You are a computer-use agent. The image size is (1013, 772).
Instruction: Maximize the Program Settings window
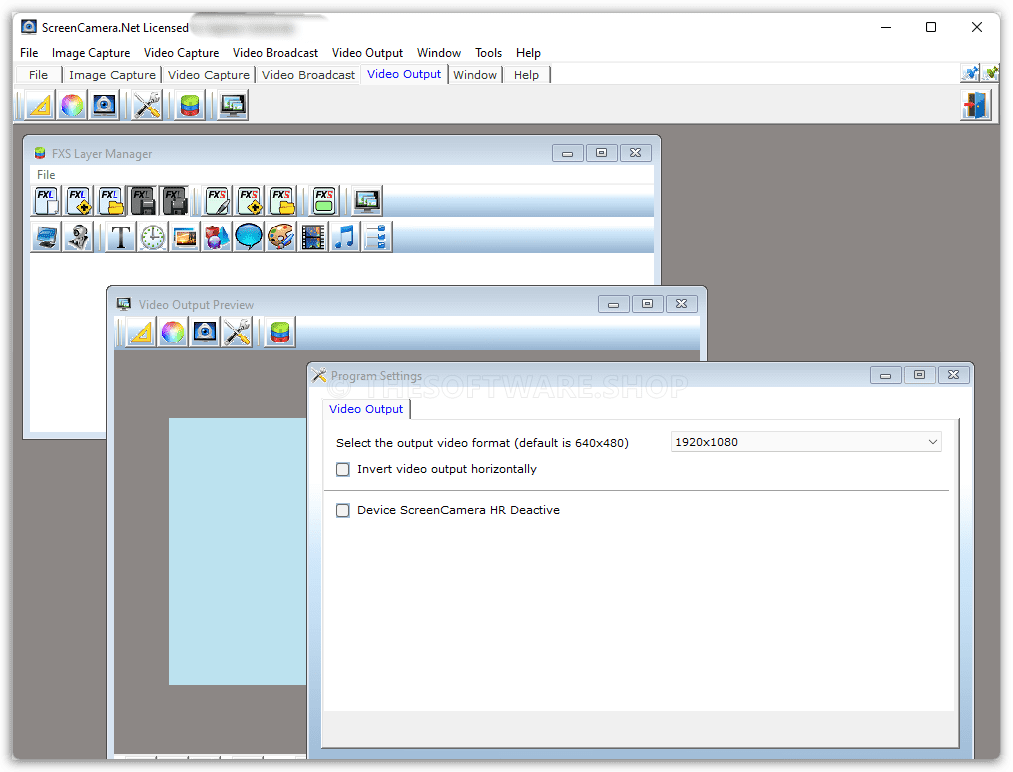[919, 375]
